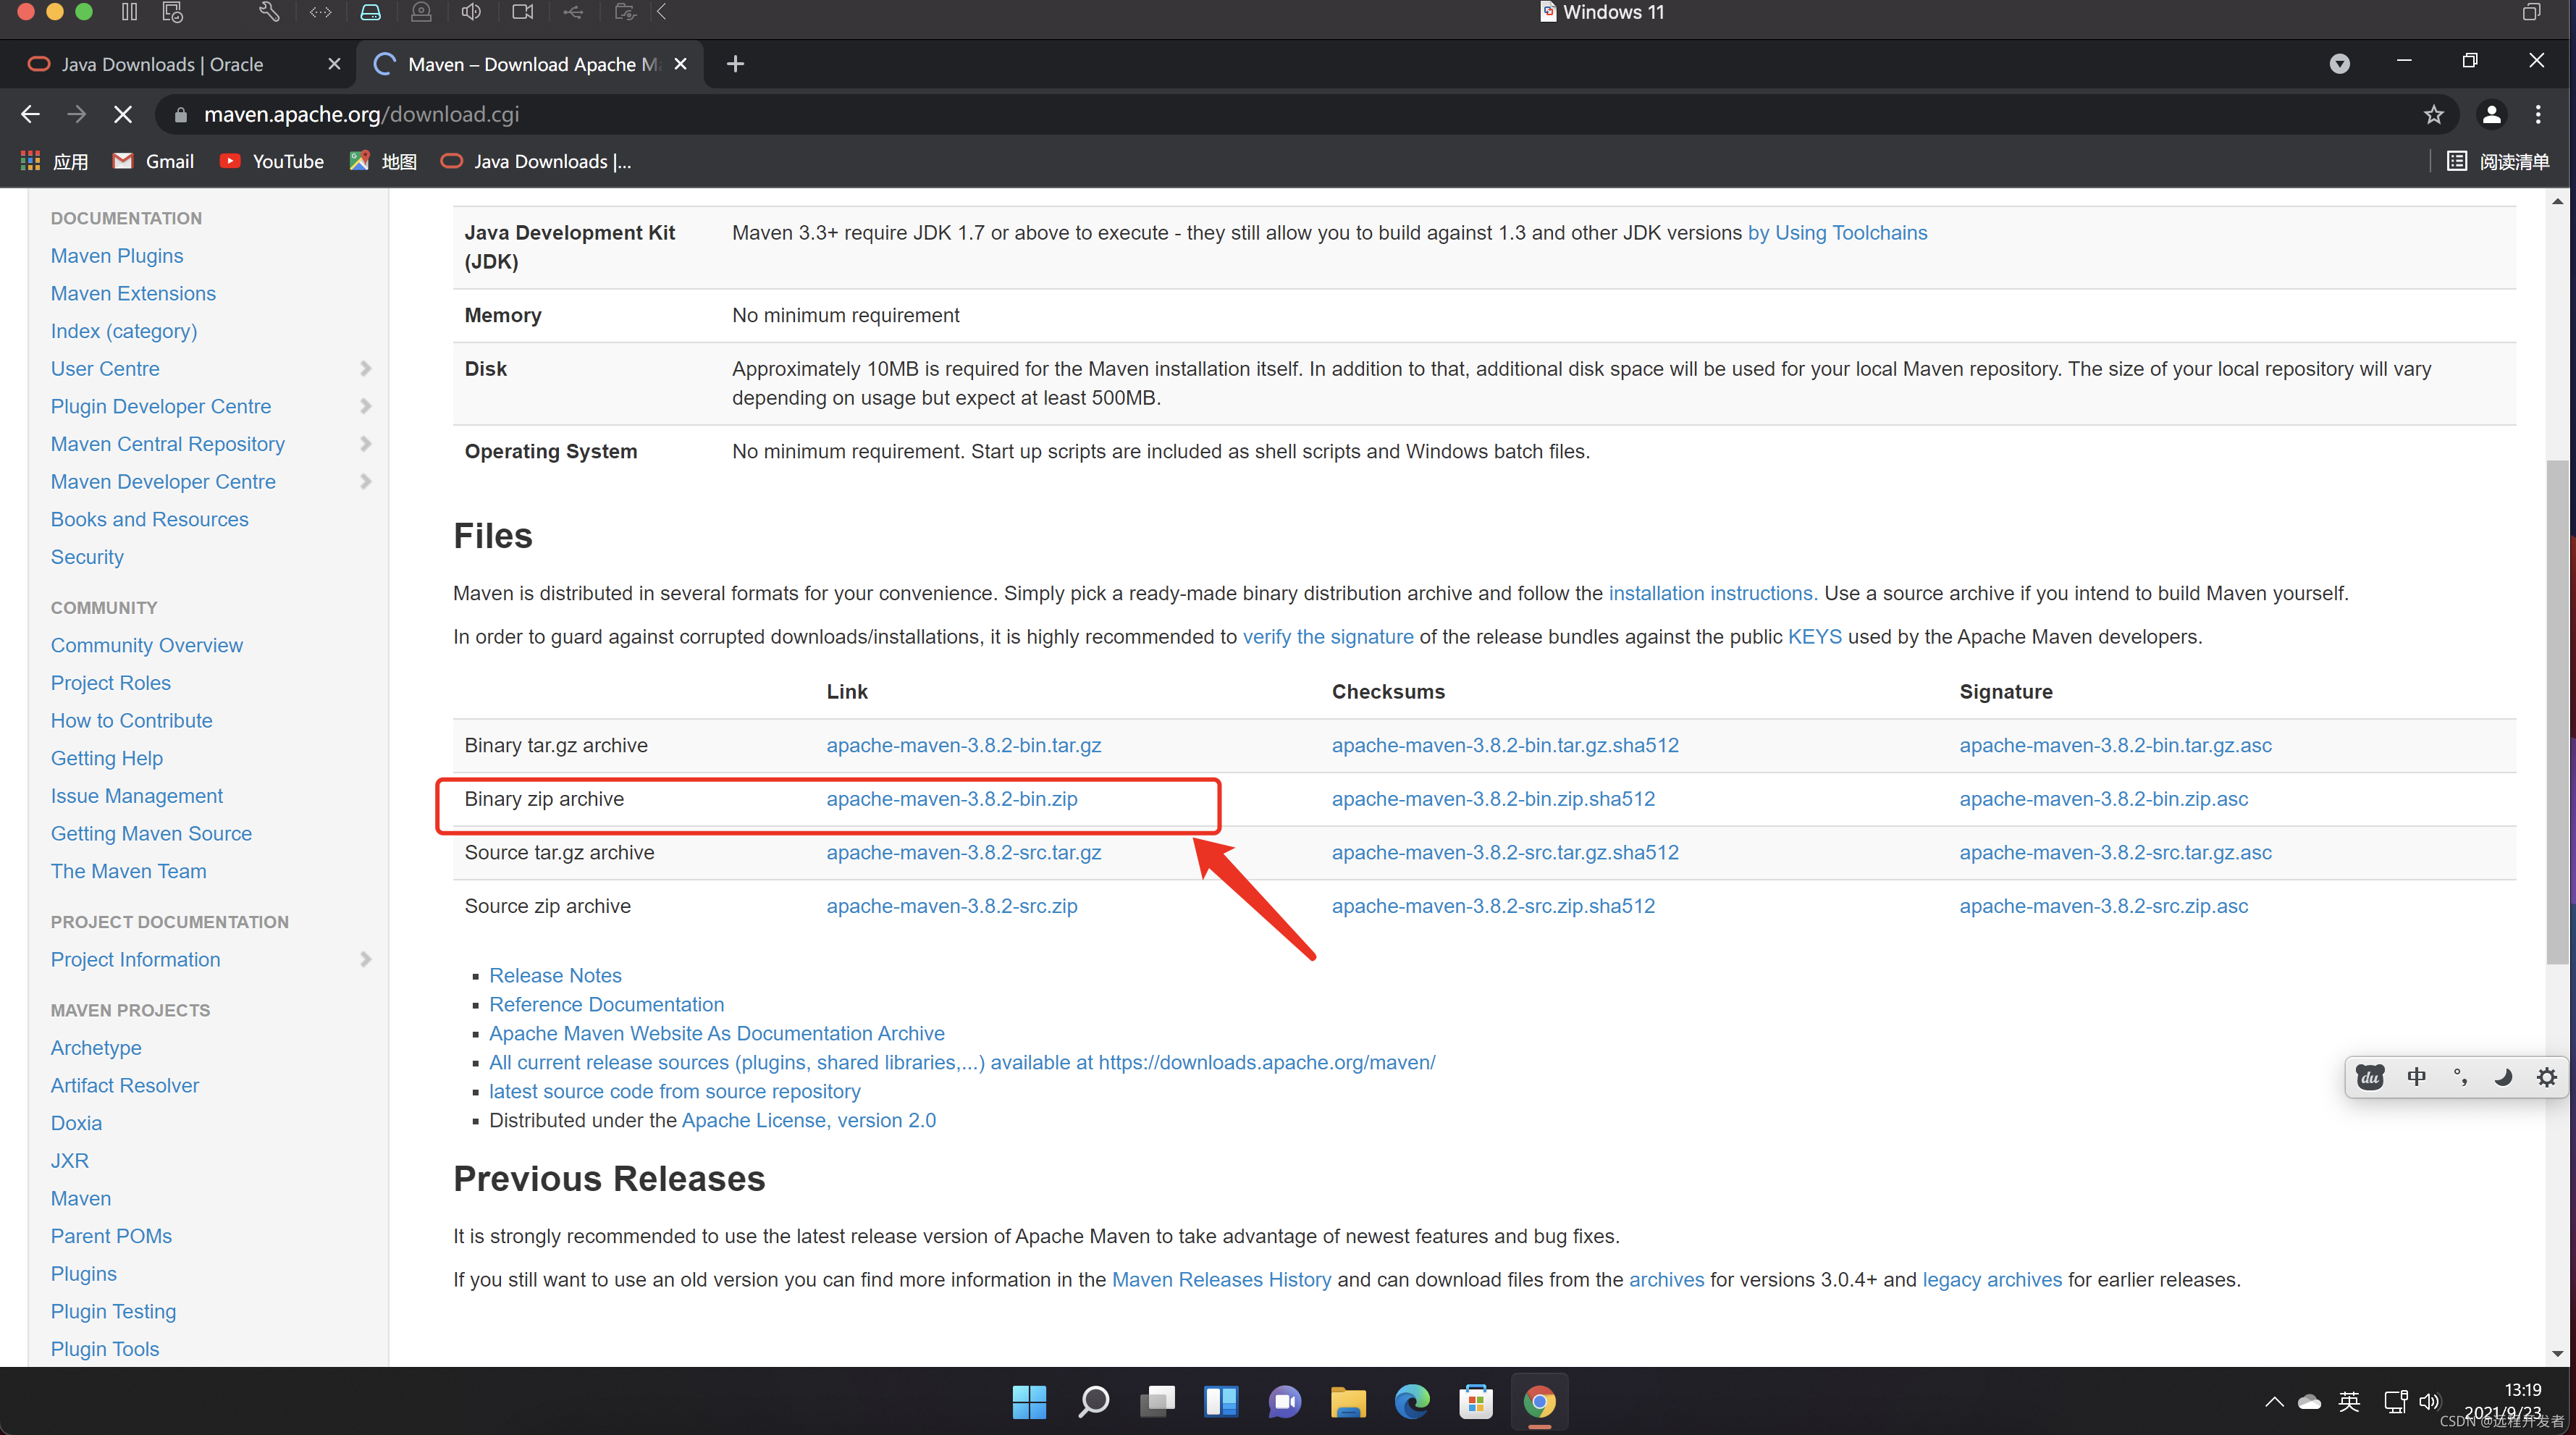Open Teams Chat on the taskbar
This screenshot has width=2576, height=1435.
point(1285,1402)
